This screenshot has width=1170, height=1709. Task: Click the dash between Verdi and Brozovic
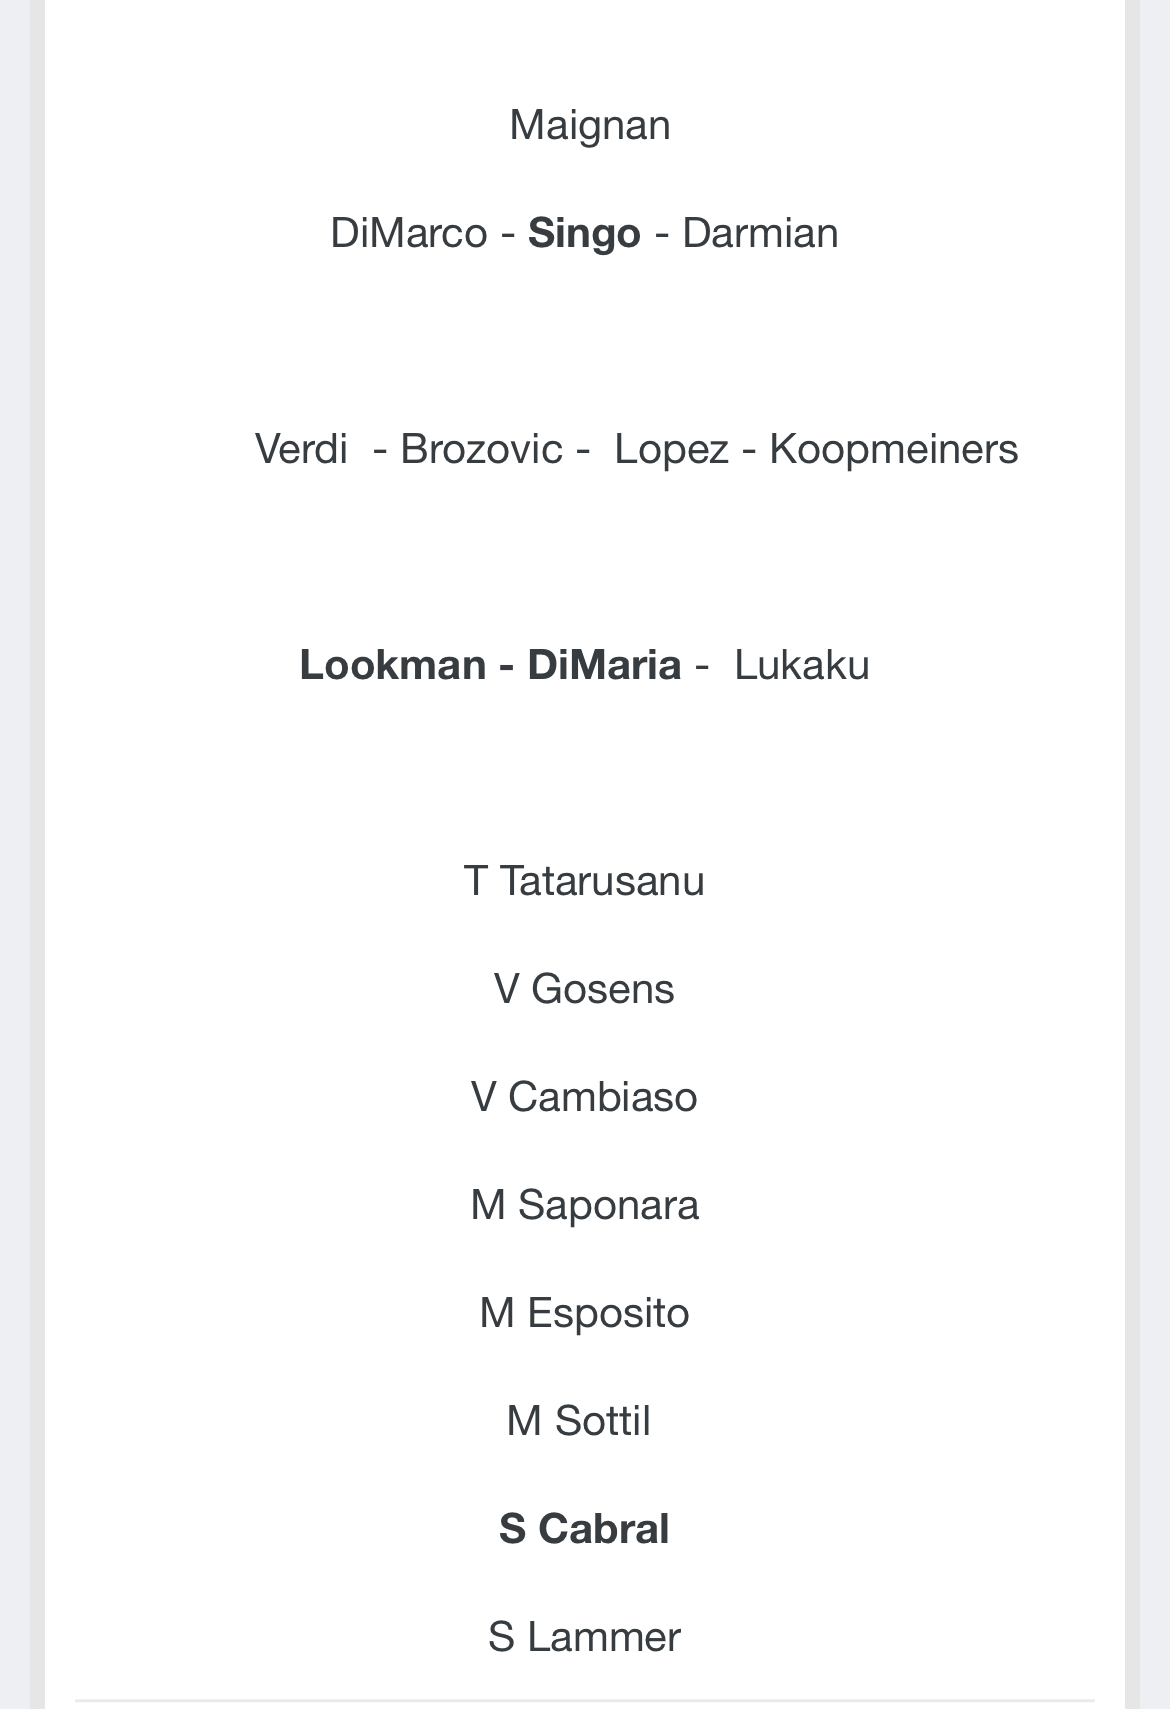coord(380,450)
